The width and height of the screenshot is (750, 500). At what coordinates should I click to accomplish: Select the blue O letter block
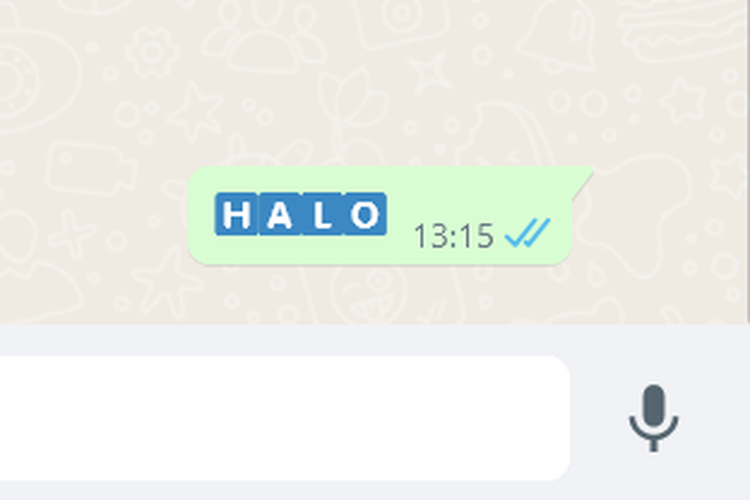coord(365,214)
